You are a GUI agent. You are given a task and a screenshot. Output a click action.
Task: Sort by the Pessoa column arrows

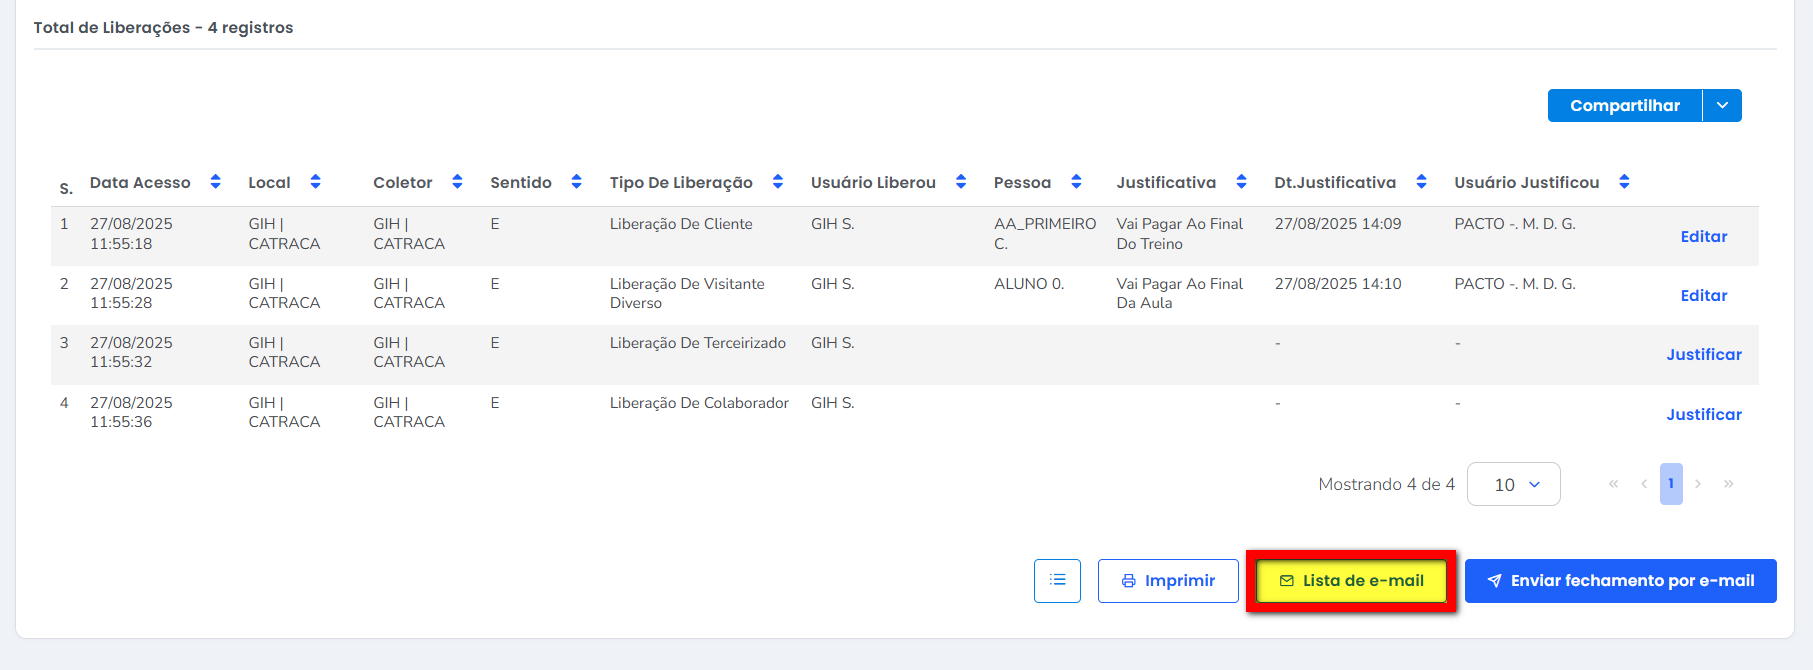1076,182
